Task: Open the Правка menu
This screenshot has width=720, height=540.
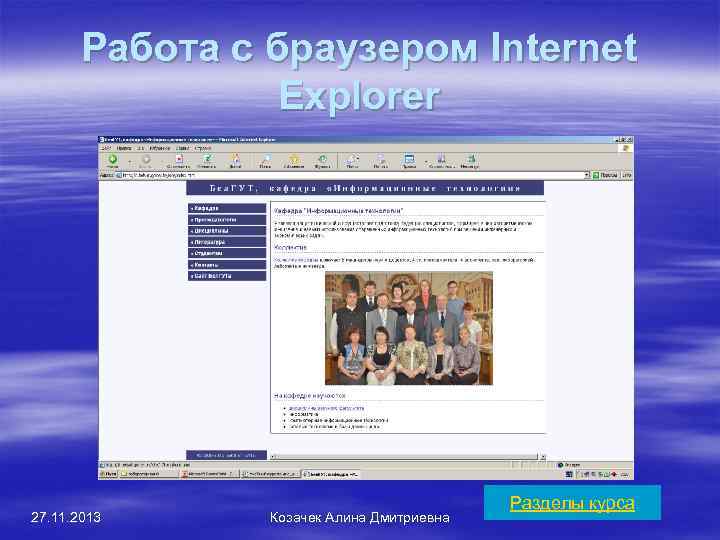Action: [124, 148]
